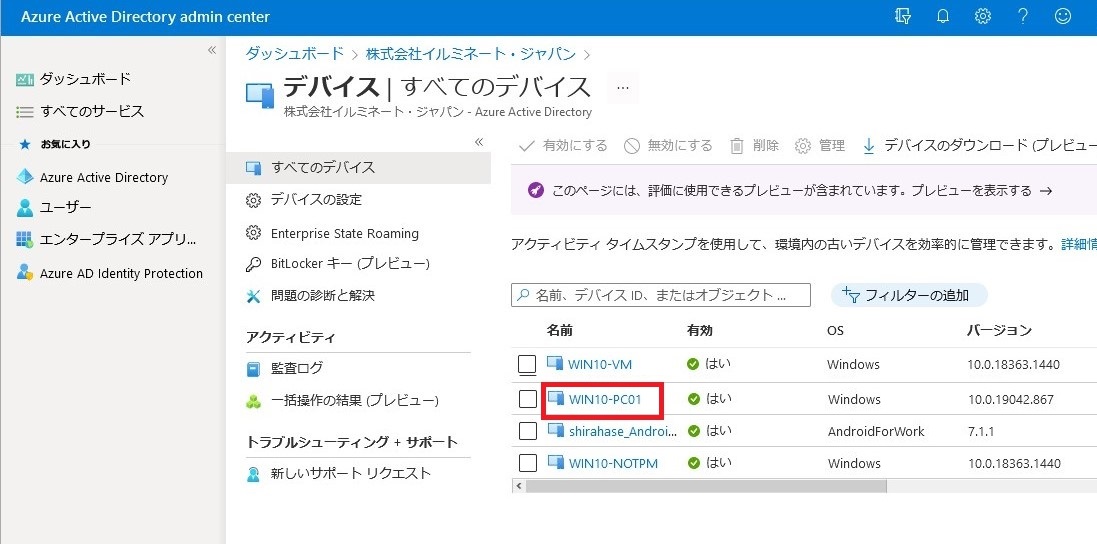1097x544 pixels.
Task: Click the ダッシュボード breadcrumb link
Action: 295,54
